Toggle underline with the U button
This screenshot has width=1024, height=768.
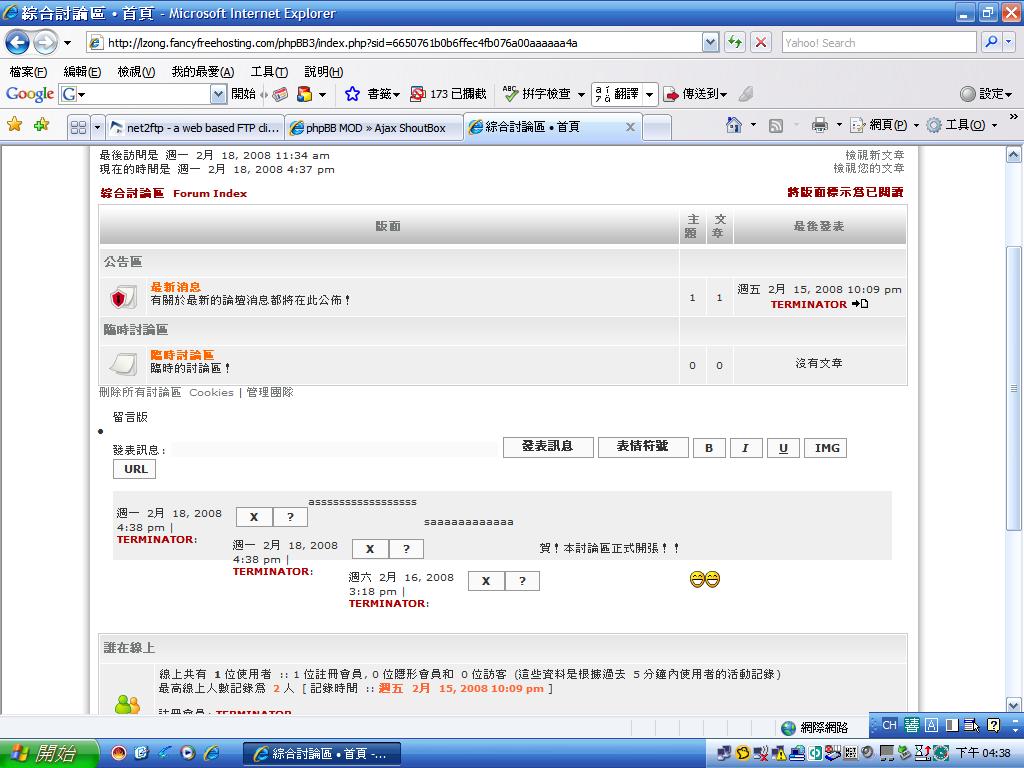pyautogui.click(x=783, y=448)
